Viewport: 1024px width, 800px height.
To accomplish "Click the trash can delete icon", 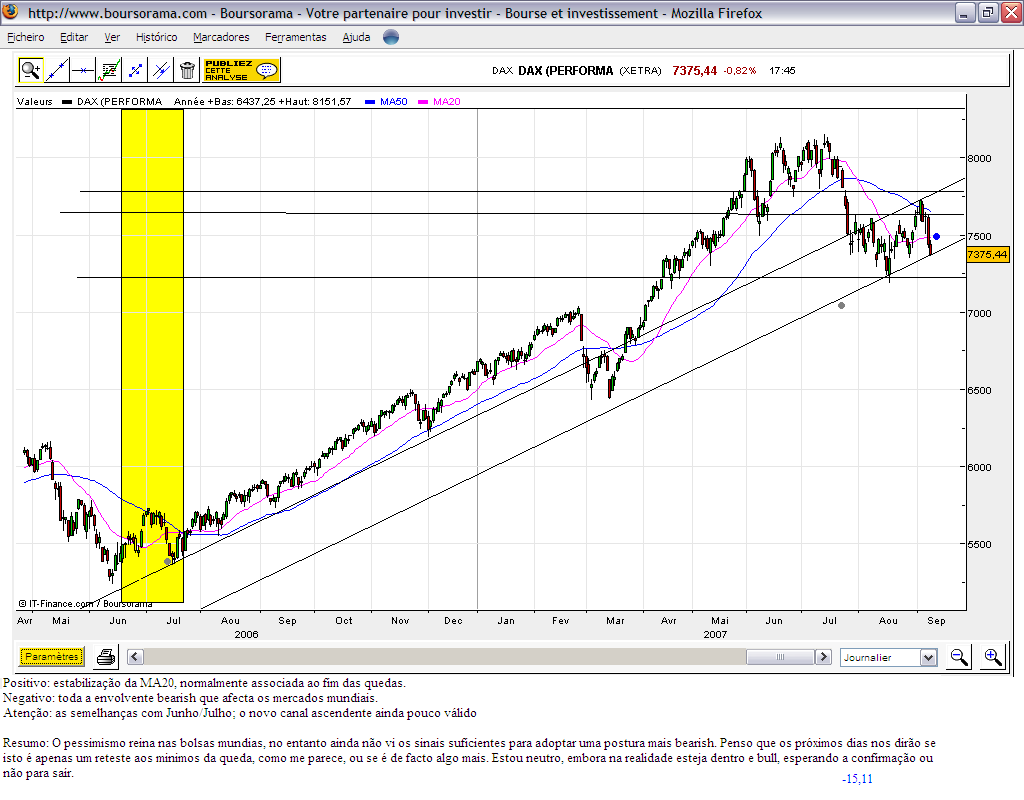I will (x=187, y=70).
